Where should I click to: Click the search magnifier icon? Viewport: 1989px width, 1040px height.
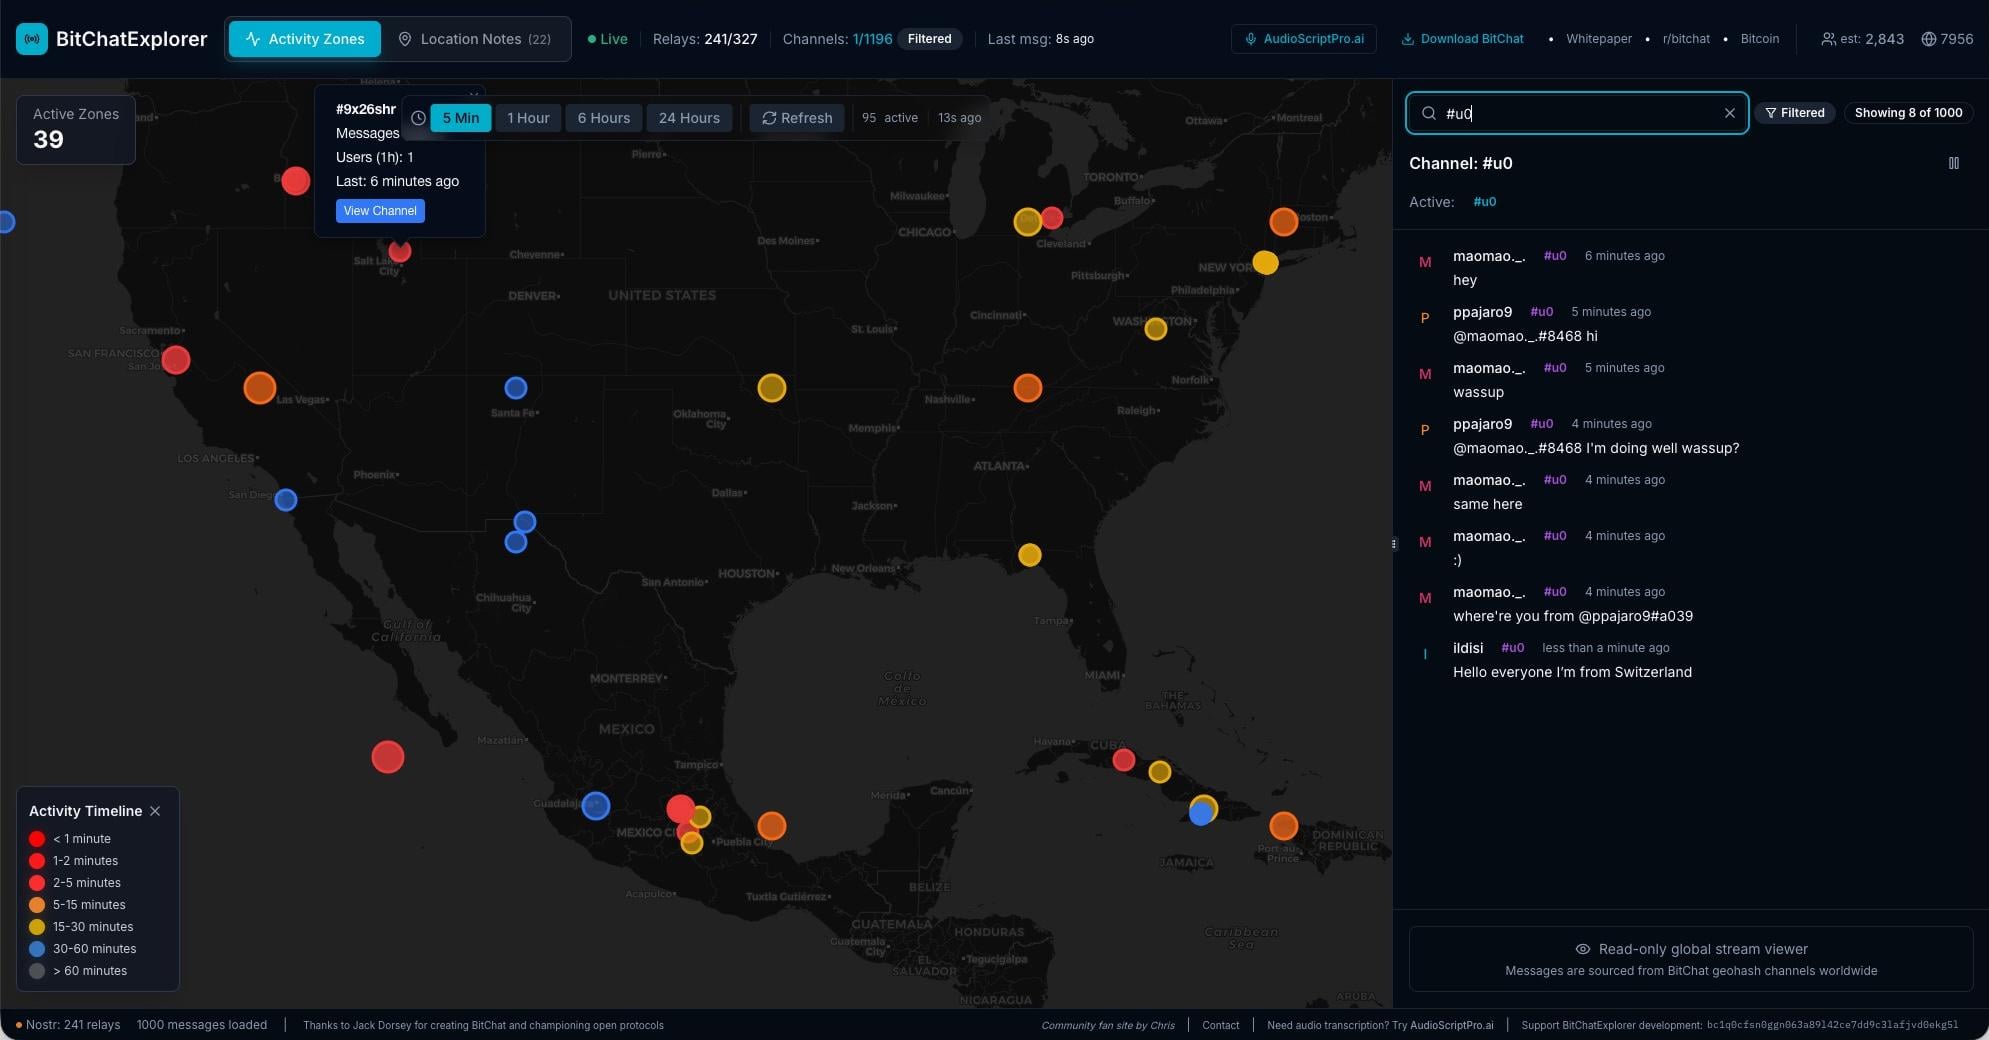[x=1429, y=113]
